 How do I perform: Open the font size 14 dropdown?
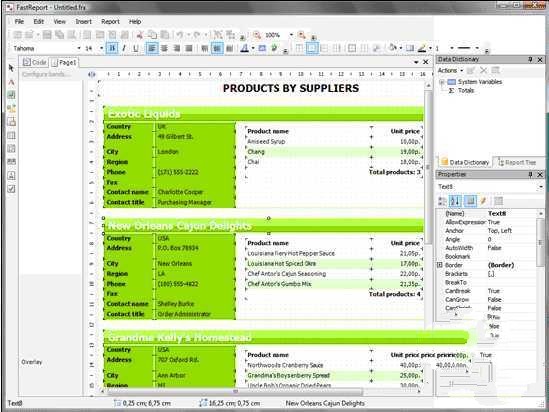[102, 48]
